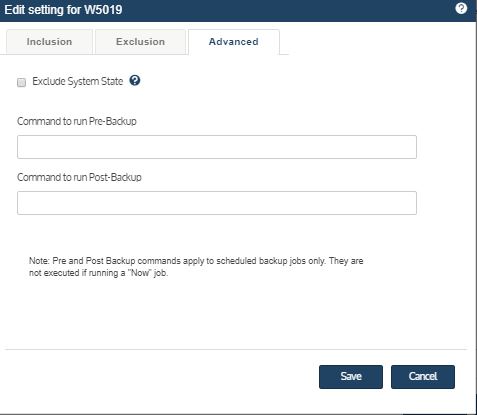Click the 'Command to run Pre-Backup' label
Image resolution: width=477 pixels, height=415 pixels.
[x=77, y=121]
